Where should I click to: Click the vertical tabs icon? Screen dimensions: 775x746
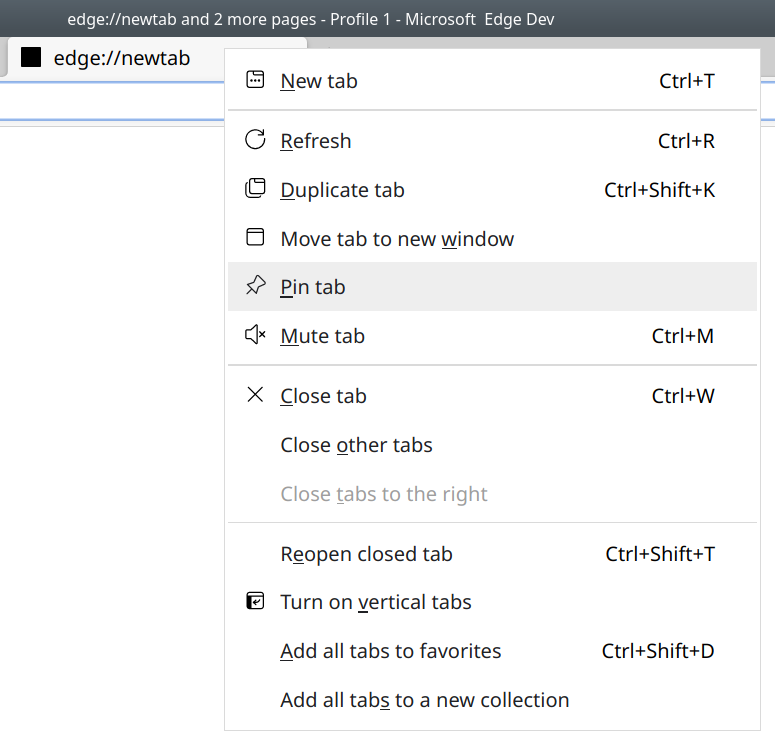(x=255, y=601)
